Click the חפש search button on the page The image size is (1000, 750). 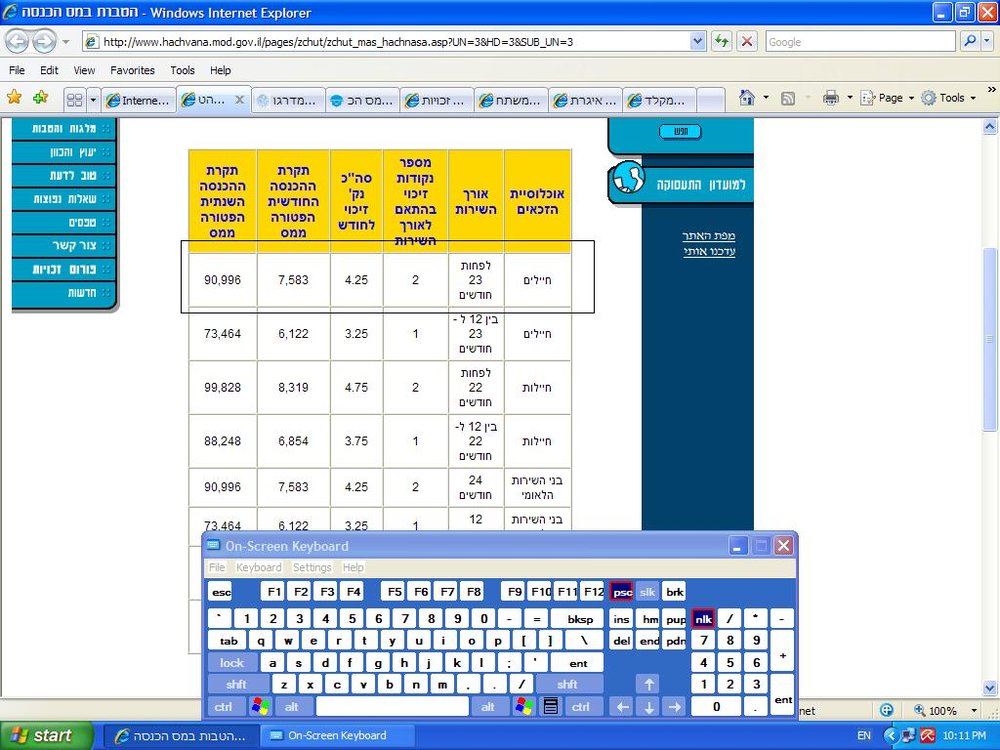(680, 131)
